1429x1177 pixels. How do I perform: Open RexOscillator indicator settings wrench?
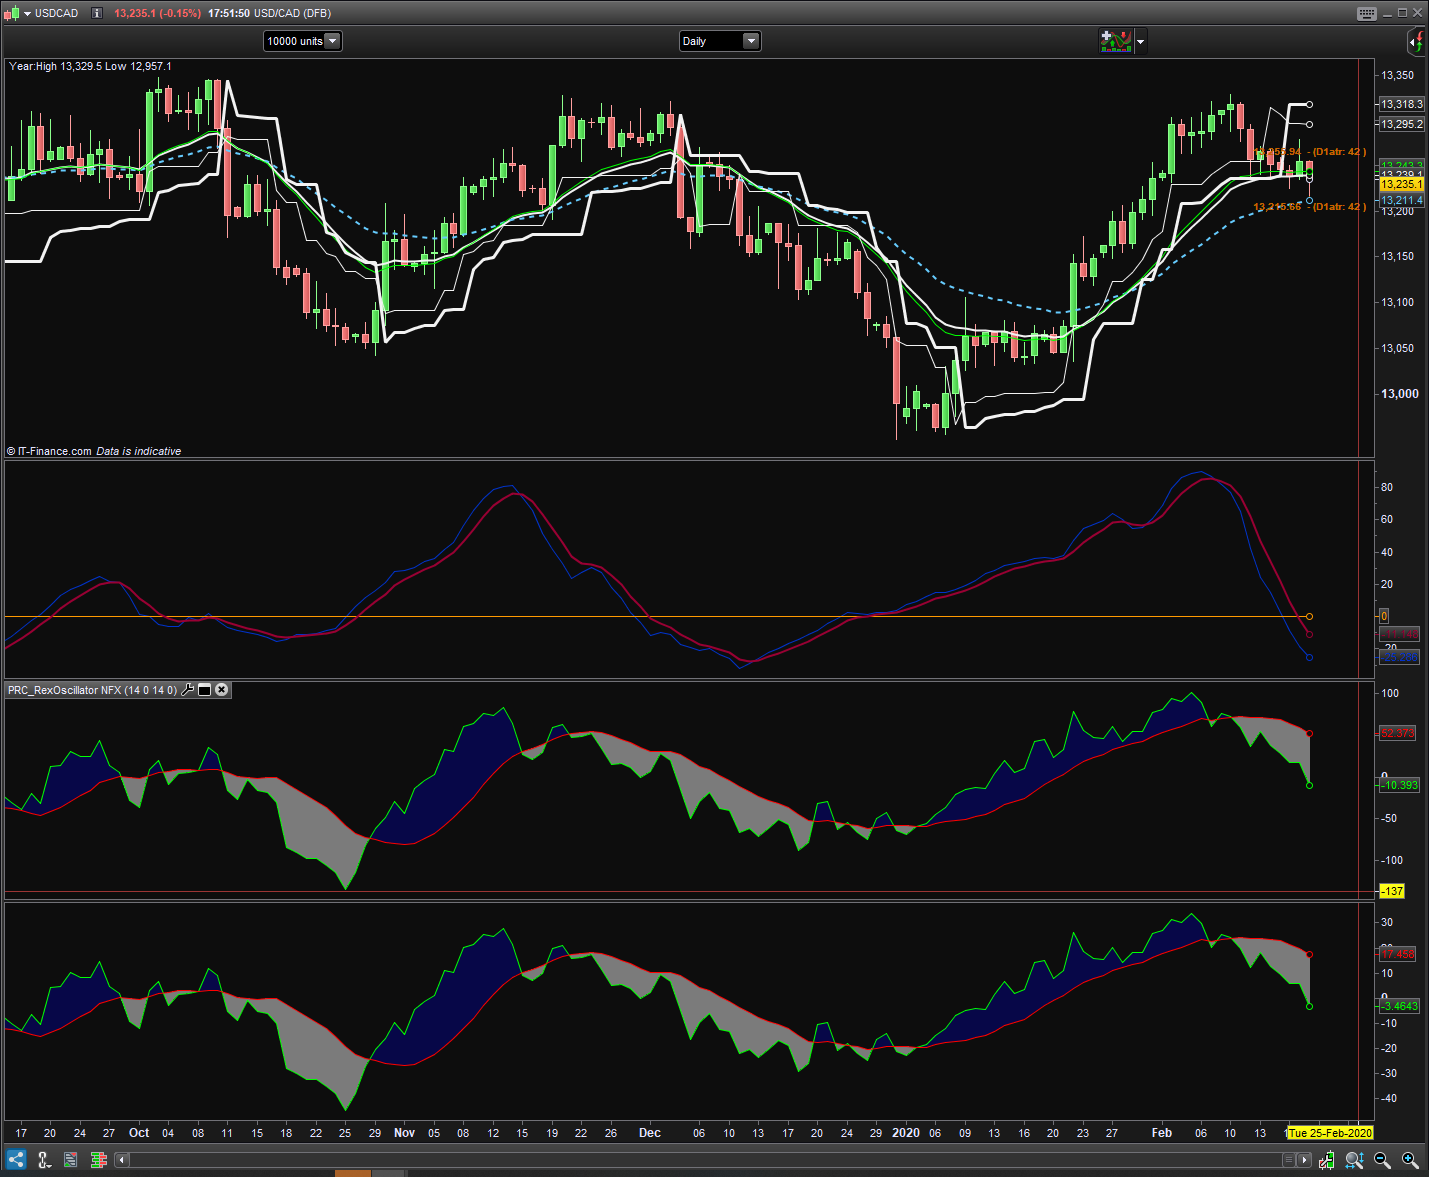click(x=187, y=690)
